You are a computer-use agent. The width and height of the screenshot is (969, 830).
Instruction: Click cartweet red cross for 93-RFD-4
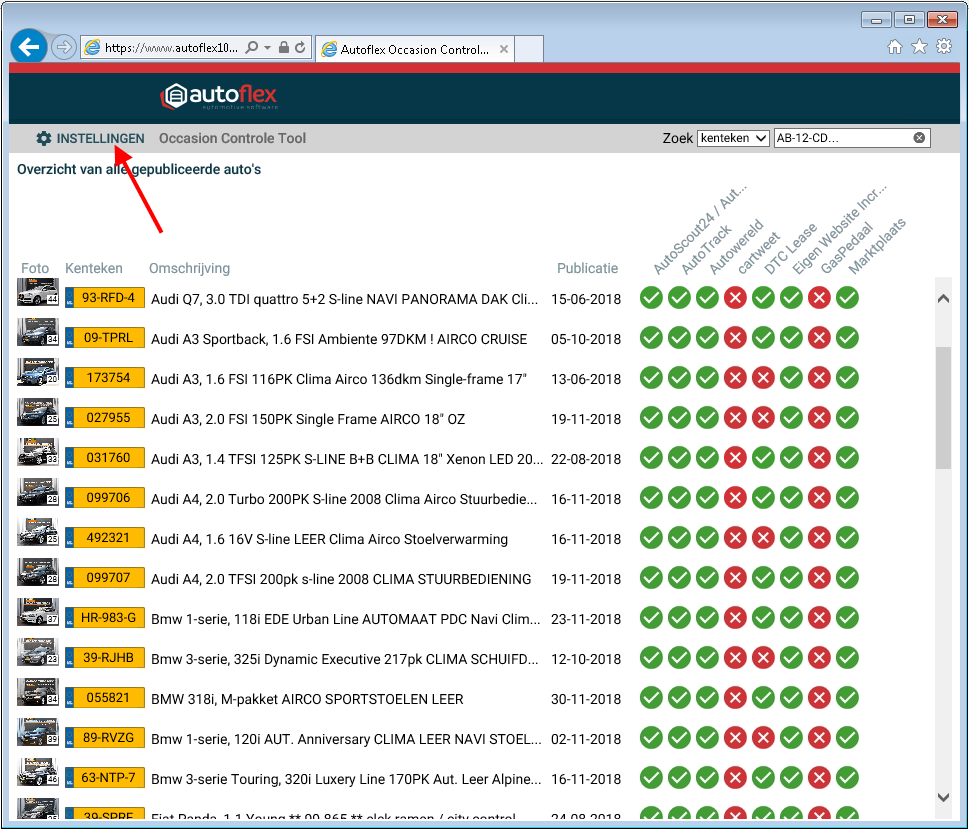(735, 298)
